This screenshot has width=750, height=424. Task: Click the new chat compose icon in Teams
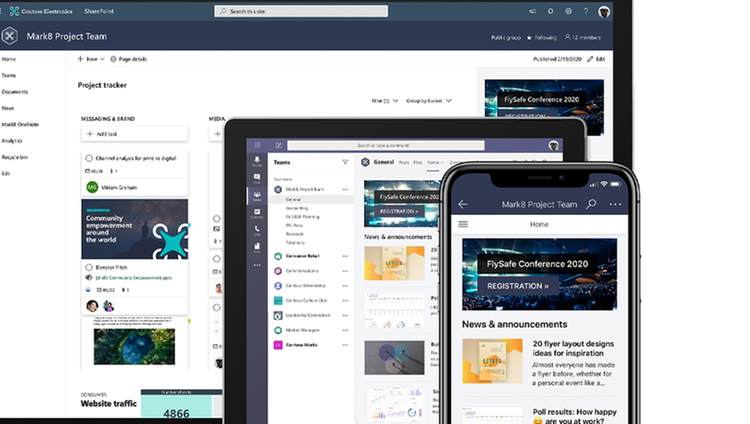click(x=278, y=145)
